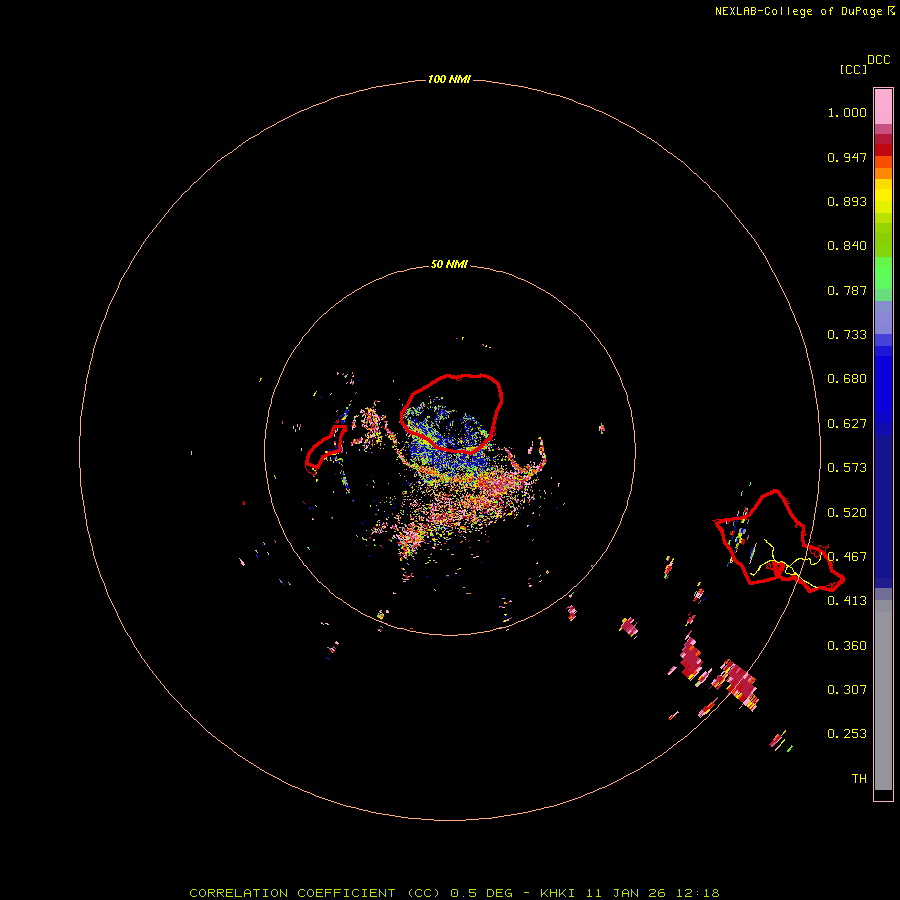Click the 0.947 legend value

pyautogui.click(x=847, y=157)
